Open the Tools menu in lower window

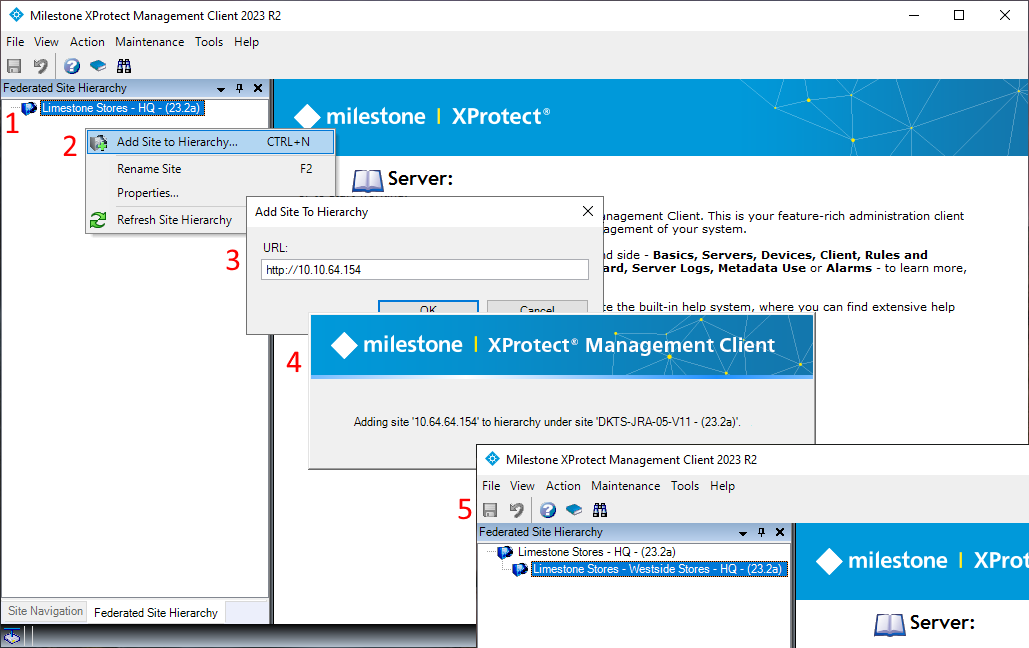click(684, 486)
